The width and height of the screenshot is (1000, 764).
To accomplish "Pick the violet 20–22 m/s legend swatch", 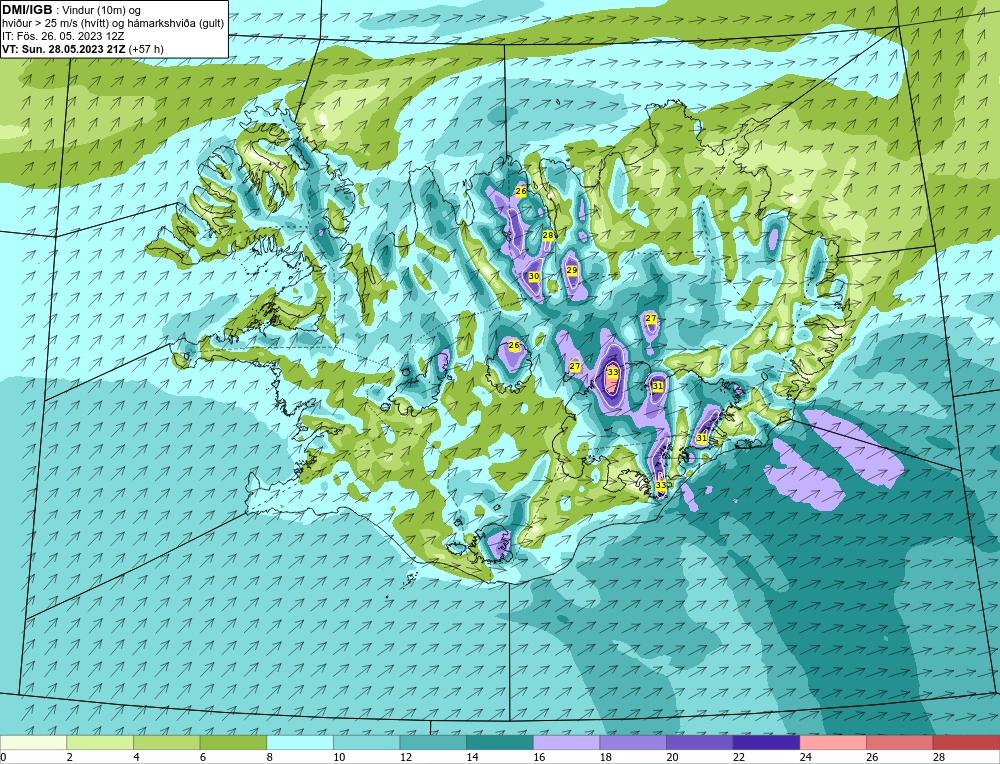I will pos(700,743).
